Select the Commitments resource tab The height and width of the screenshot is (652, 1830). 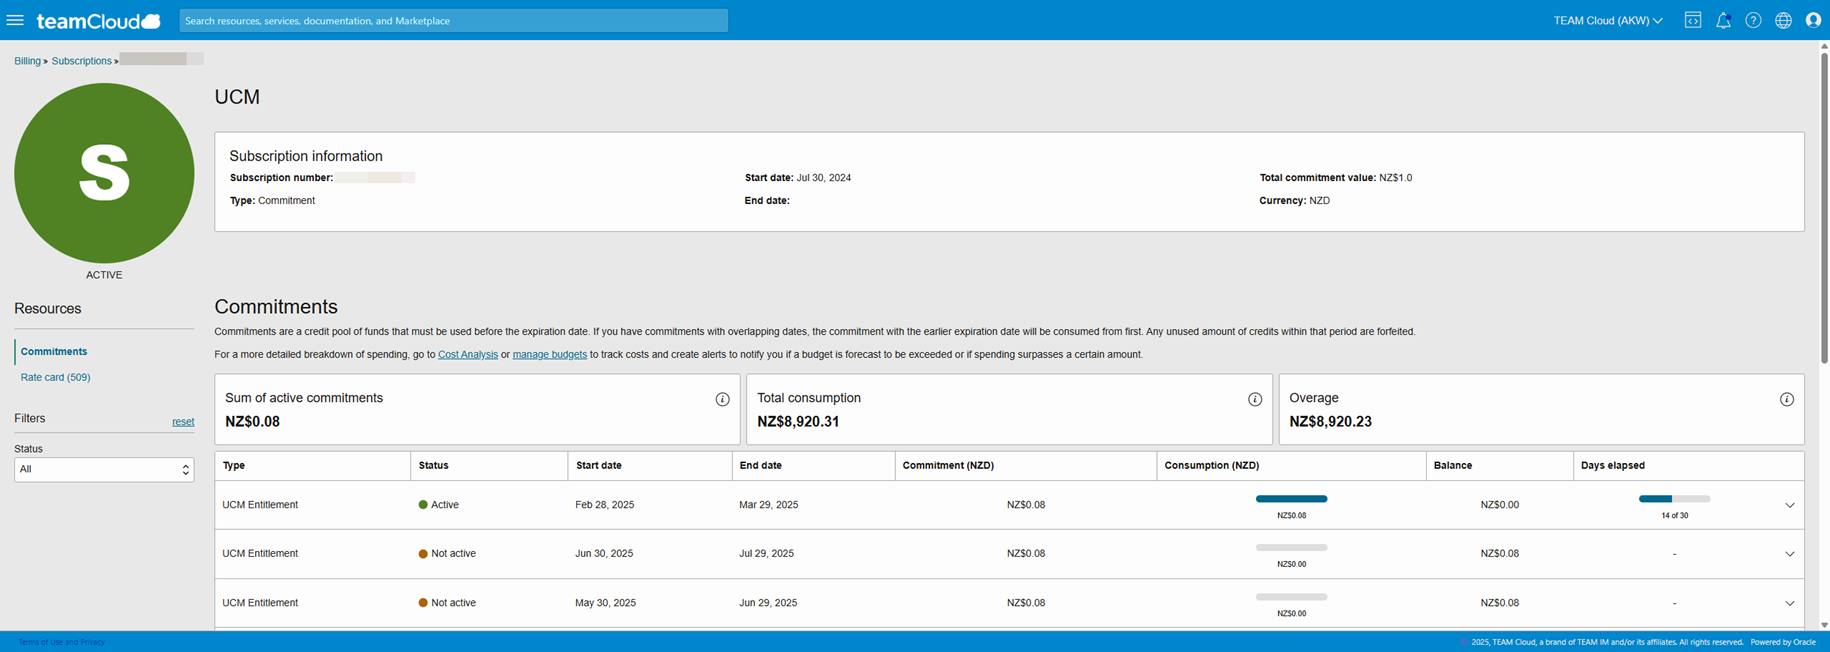54,352
